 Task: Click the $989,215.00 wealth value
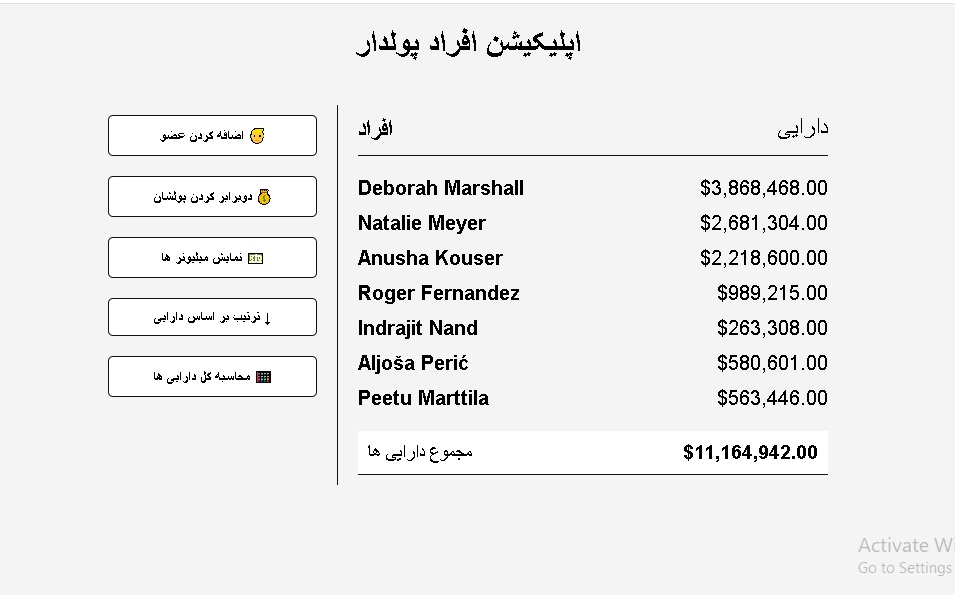772,293
